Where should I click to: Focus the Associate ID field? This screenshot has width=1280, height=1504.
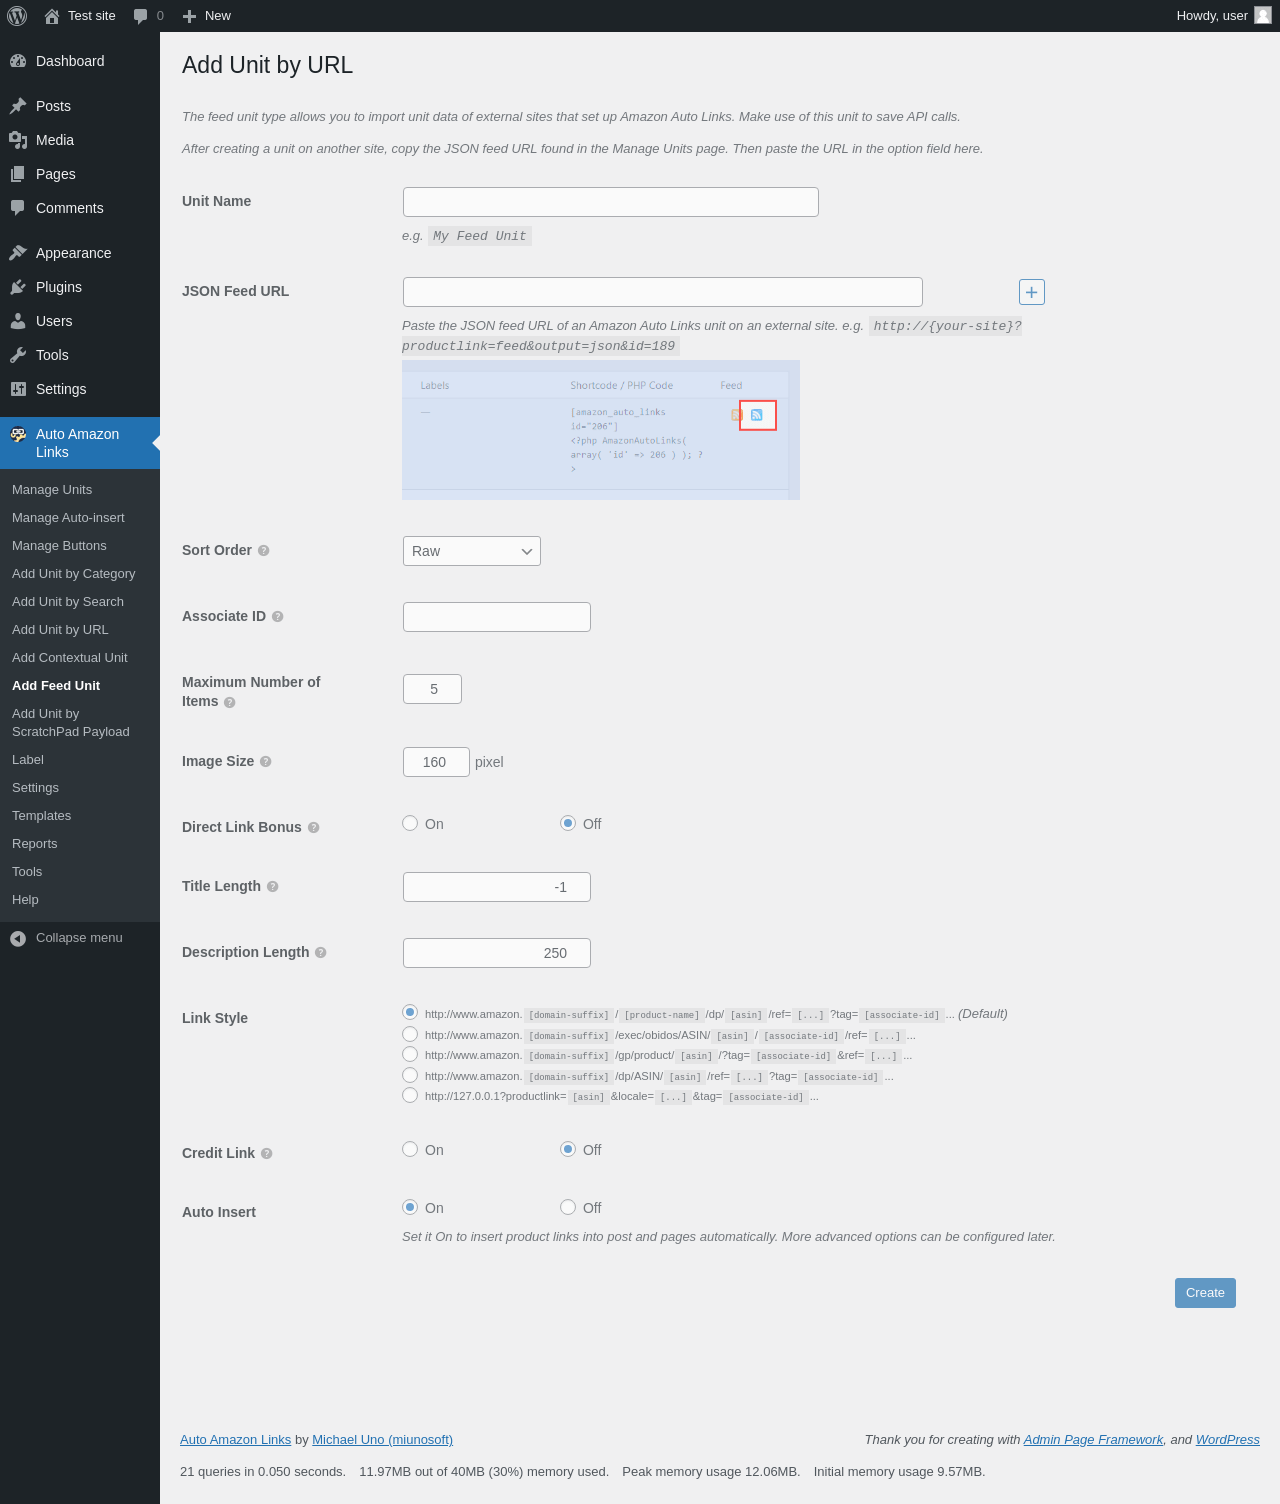(x=497, y=617)
